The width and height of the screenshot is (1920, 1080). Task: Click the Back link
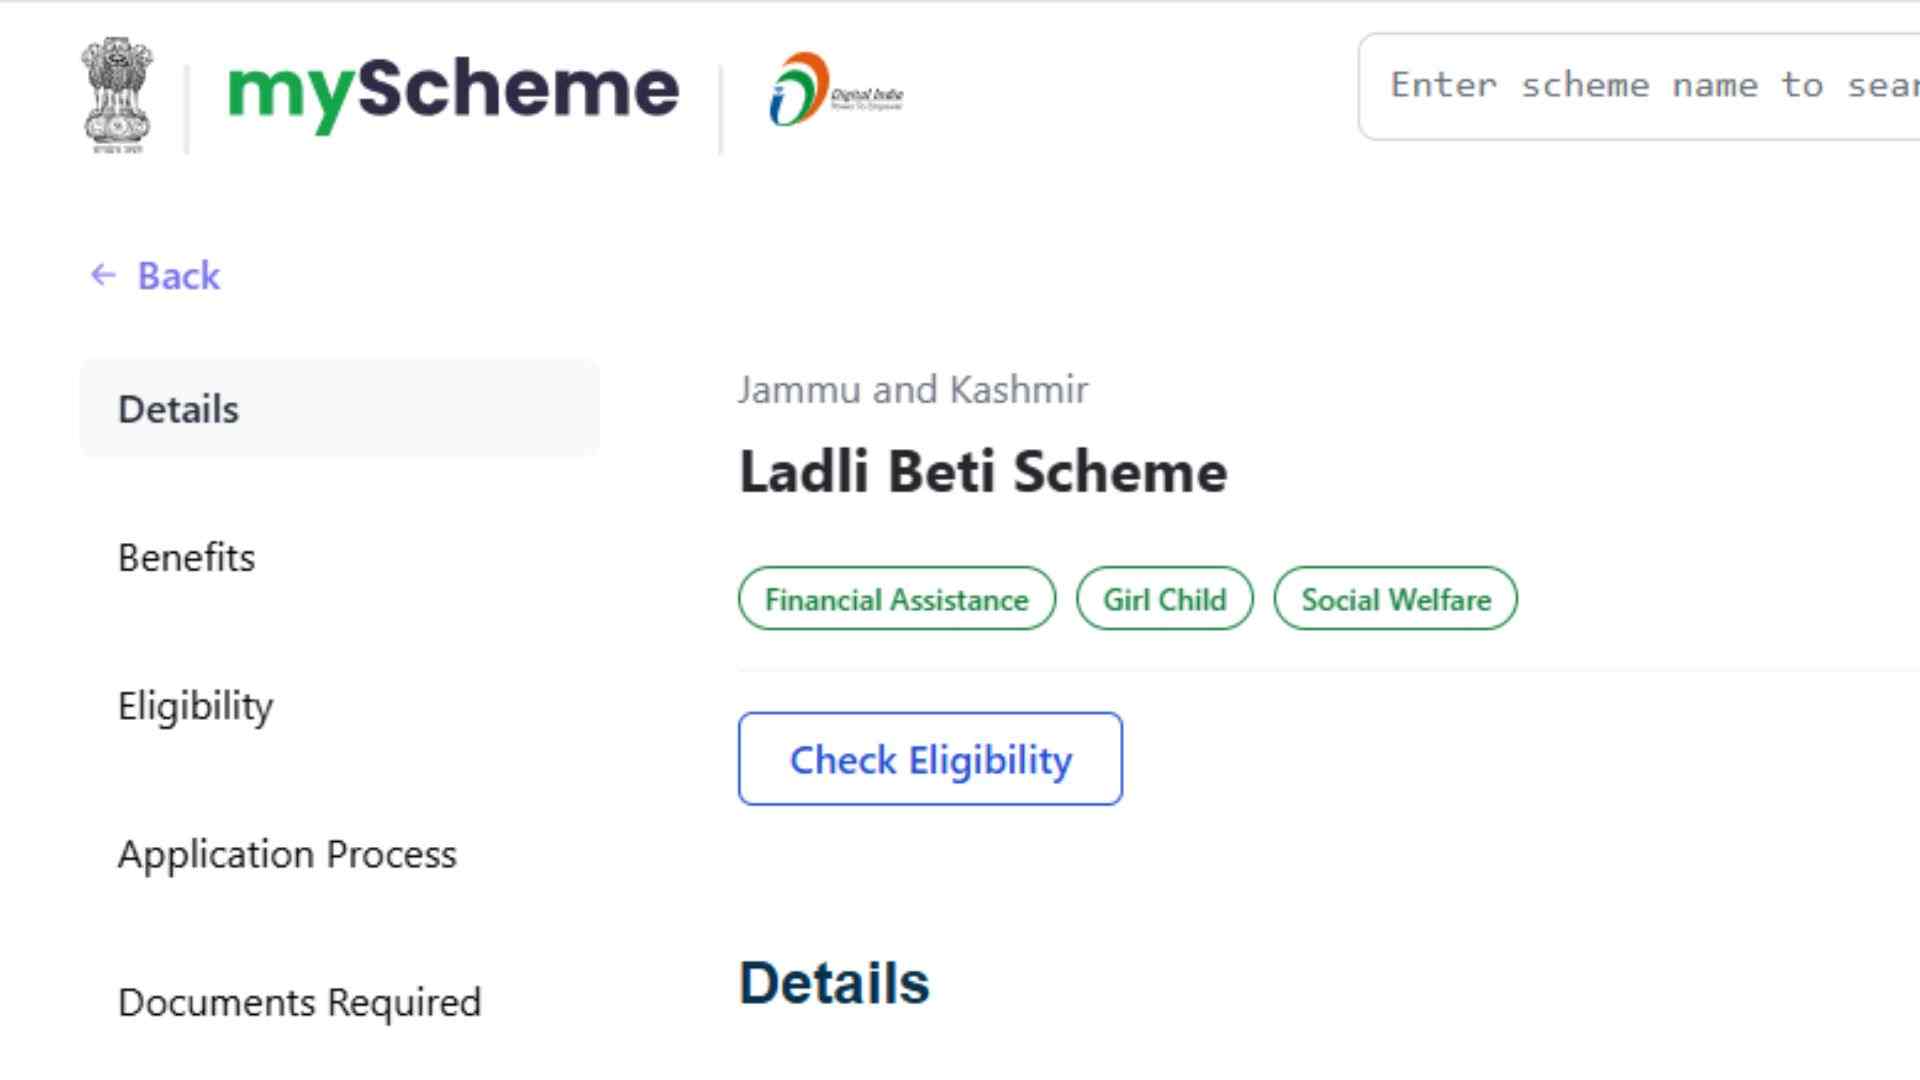point(178,275)
